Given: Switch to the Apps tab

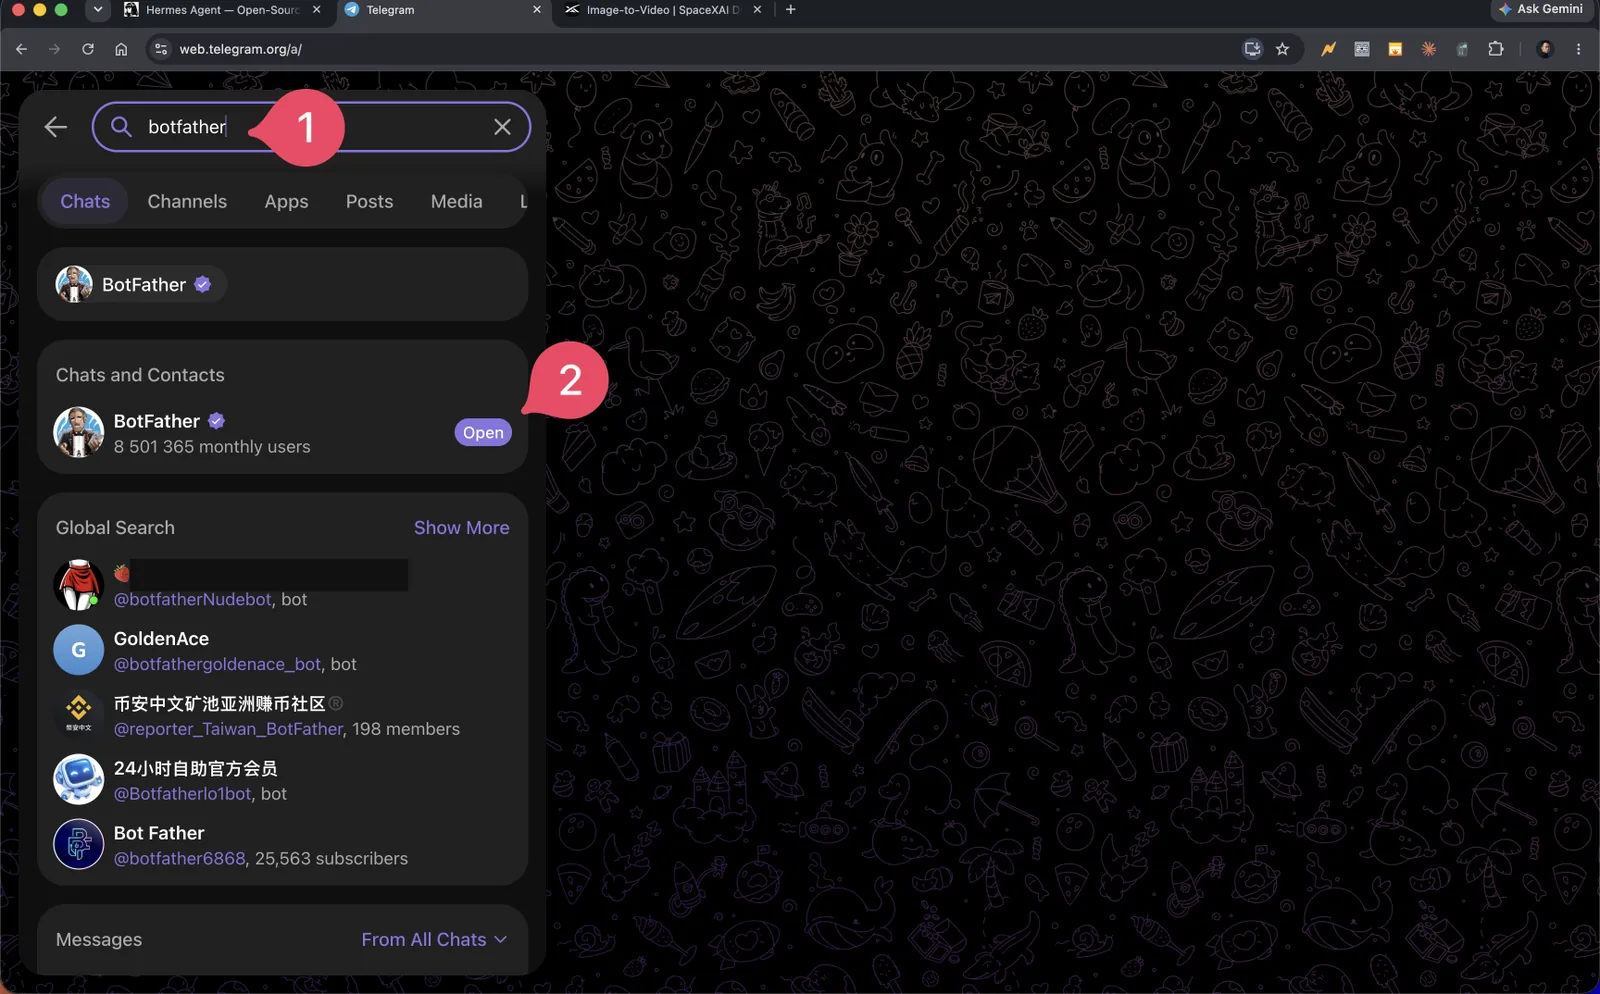Looking at the screenshot, I should click(x=286, y=202).
